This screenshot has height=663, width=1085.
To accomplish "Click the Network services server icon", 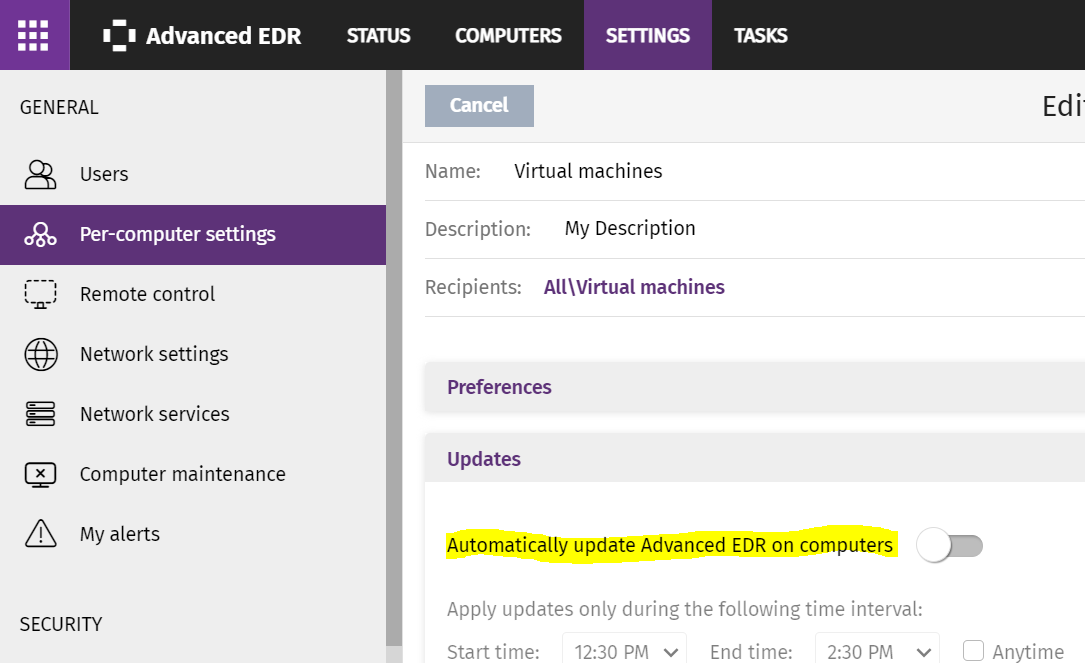I will tap(40, 414).
